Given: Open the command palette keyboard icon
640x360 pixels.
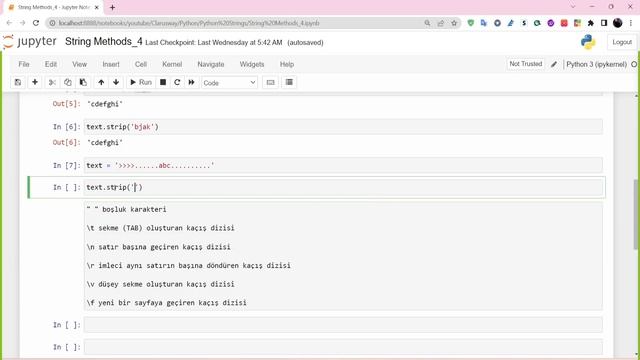Looking at the screenshot, I should click(x=270, y=82).
